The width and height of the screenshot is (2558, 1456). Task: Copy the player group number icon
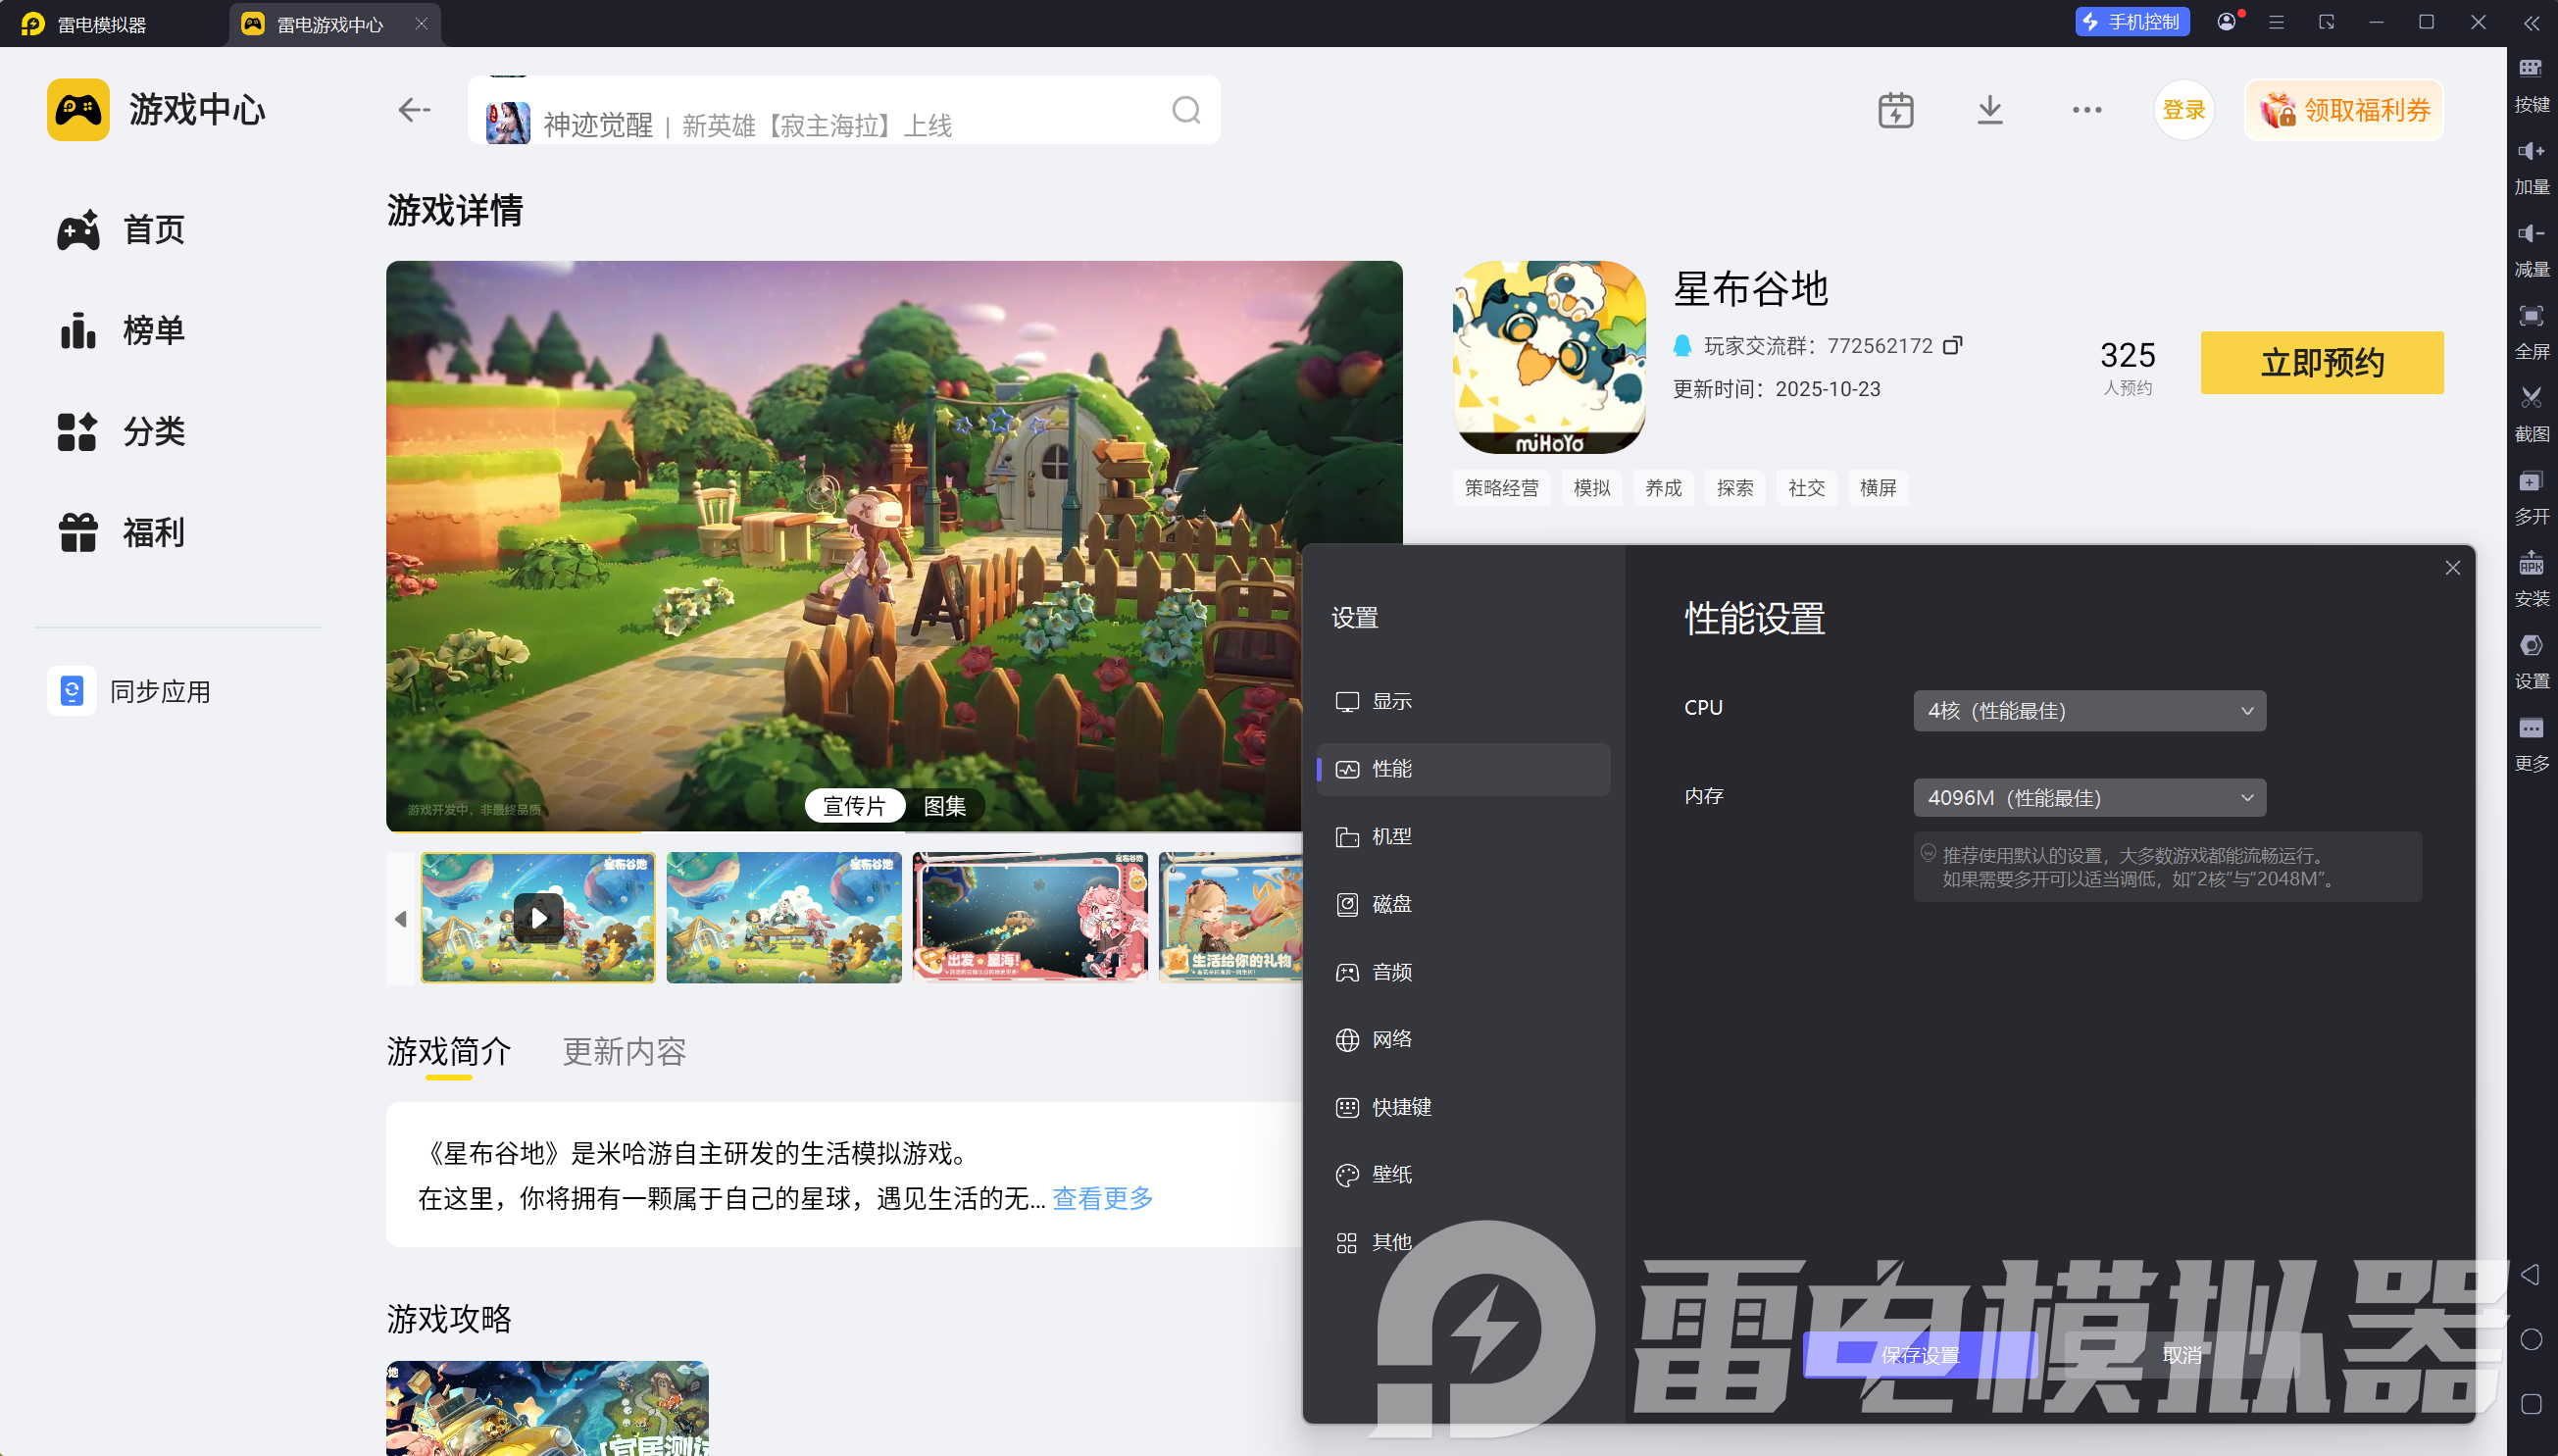[1952, 346]
